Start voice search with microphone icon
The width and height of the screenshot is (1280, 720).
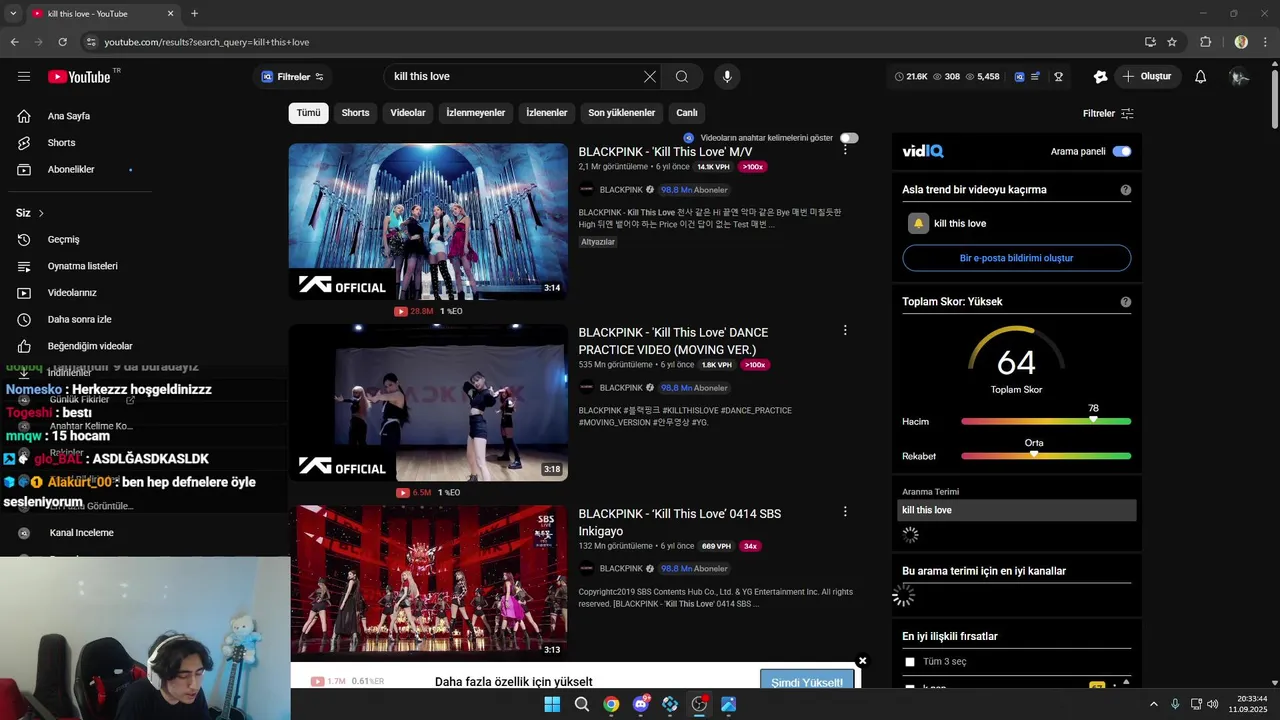click(x=727, y=77)
